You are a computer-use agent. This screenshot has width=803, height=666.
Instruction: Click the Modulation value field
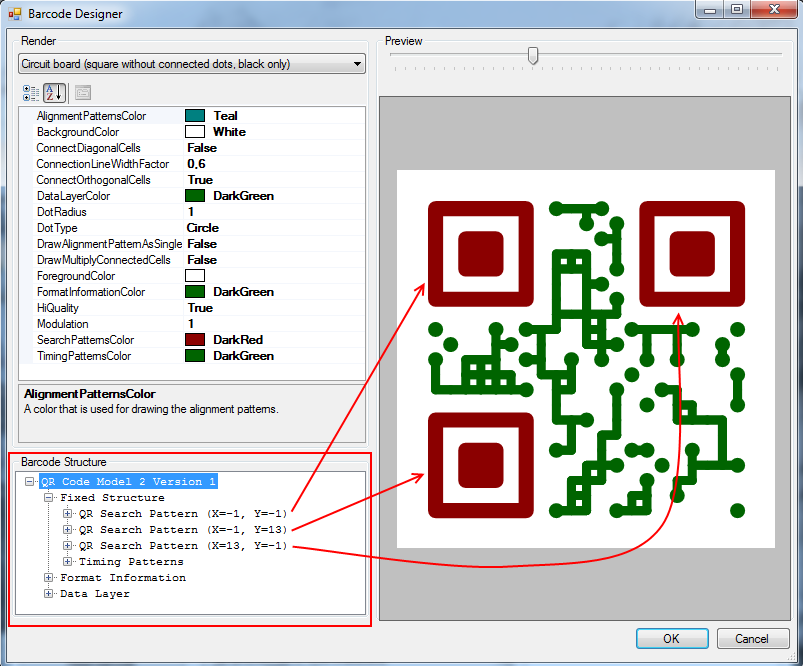[x=274, y=324]
